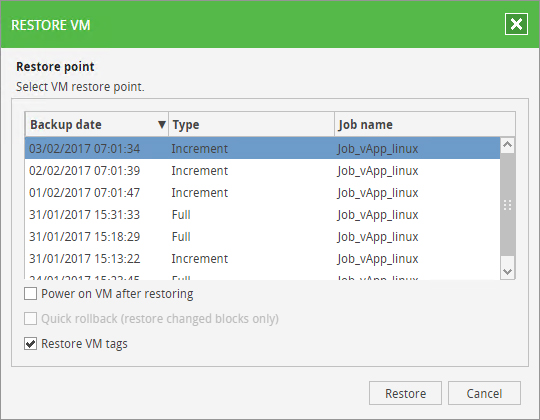Close the Restore VM dialog
The width and height of the screenshot is (540, 420).
pyautogui.click(x=516, y=24)
